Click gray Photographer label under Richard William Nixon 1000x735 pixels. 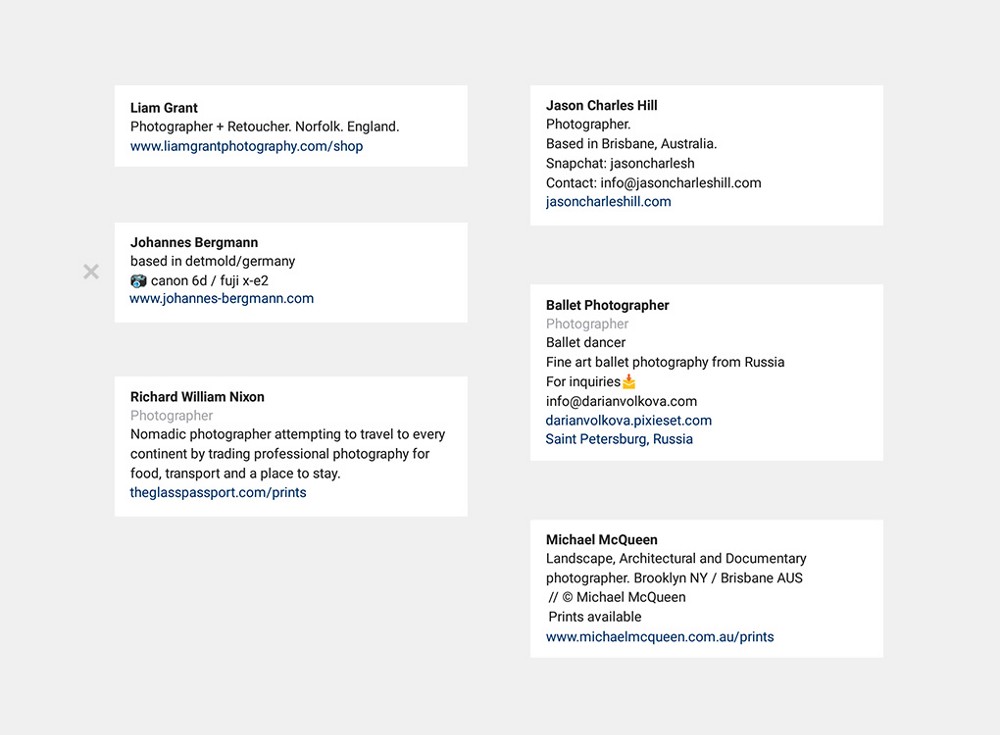point(172,415)
